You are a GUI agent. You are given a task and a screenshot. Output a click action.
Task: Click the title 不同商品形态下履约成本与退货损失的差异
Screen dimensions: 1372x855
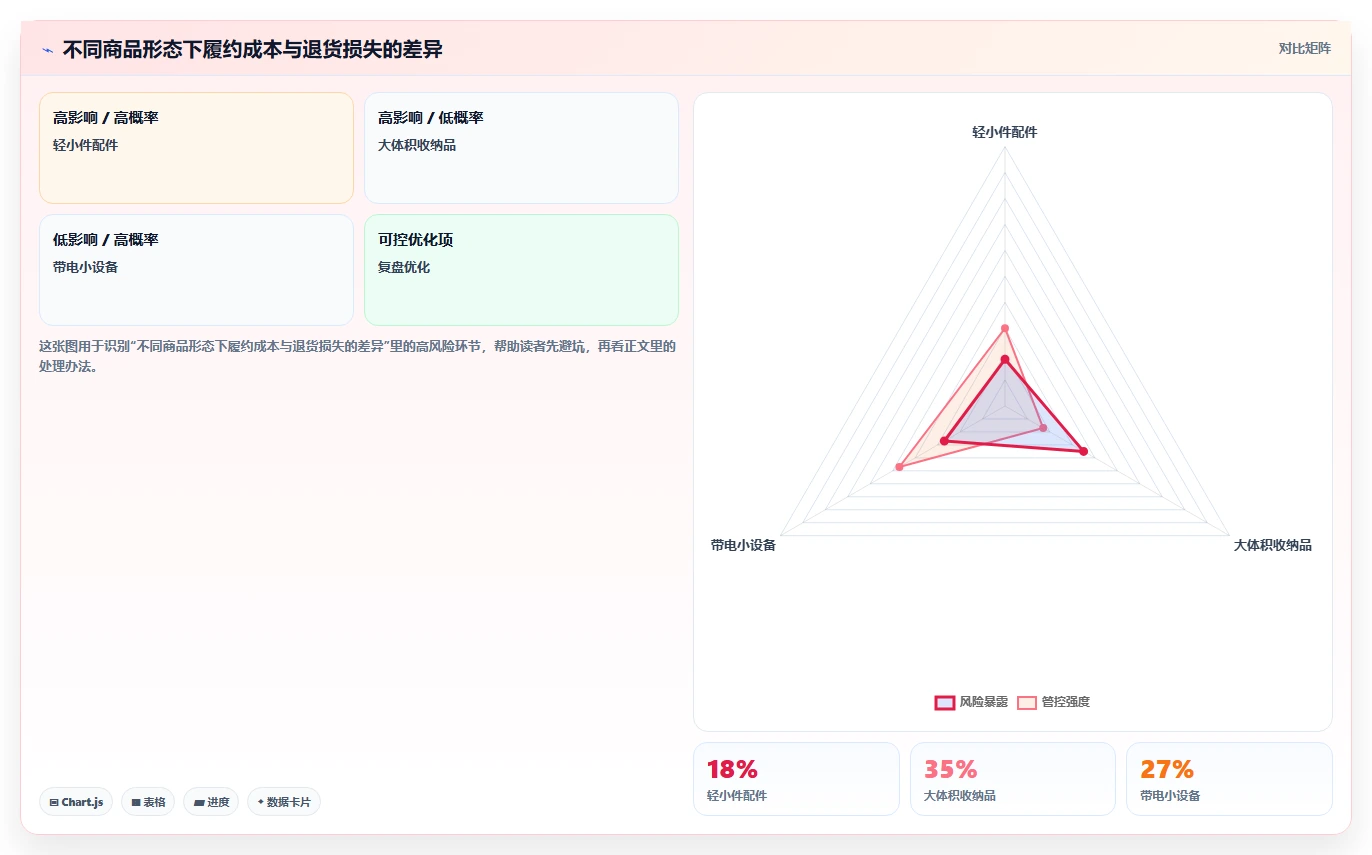(x=252, y=49)
